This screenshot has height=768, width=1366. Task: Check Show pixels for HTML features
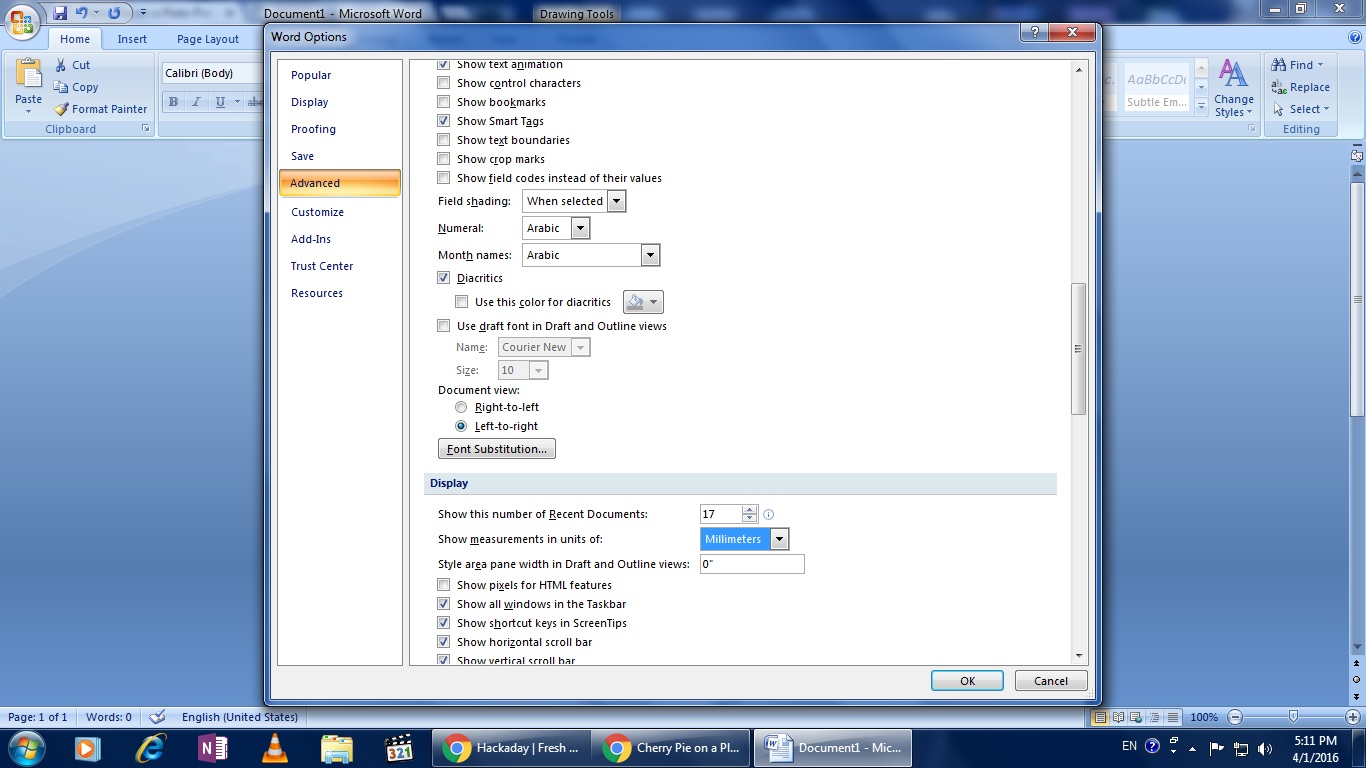click(444, 585)
